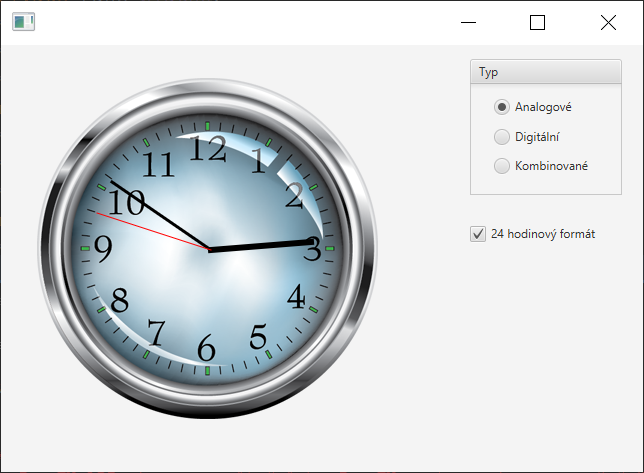The image size is (644, 473).
Task: Click the number 6 on the clock
Action: point(206,348)
